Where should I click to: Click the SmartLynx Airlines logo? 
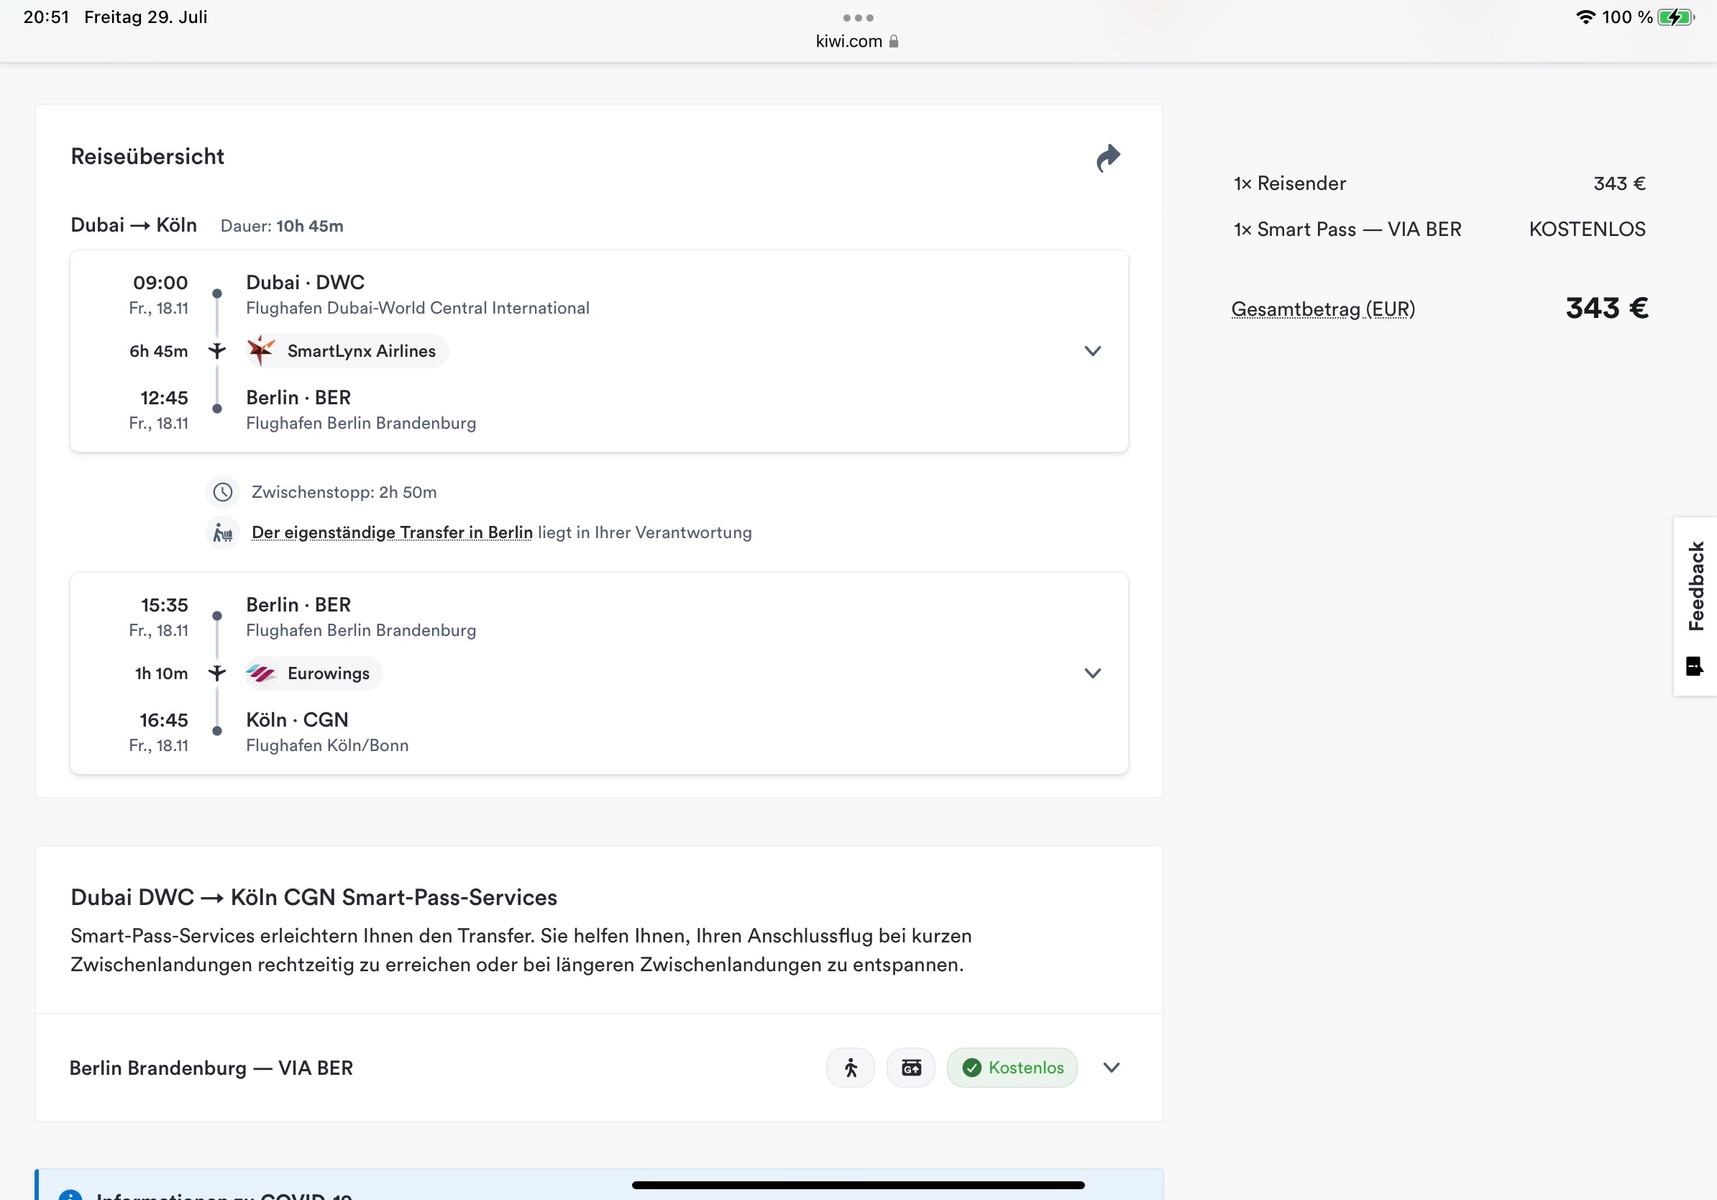click(x=262, y=351)
